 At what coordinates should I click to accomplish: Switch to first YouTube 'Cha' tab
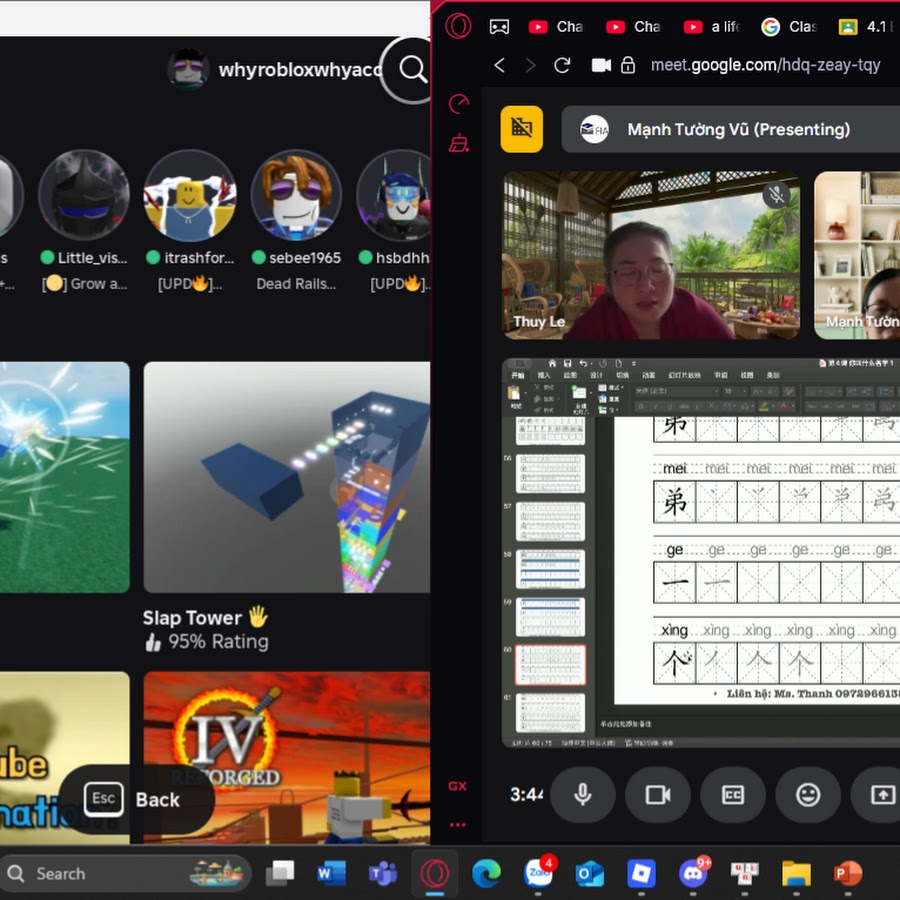[556, 27]
